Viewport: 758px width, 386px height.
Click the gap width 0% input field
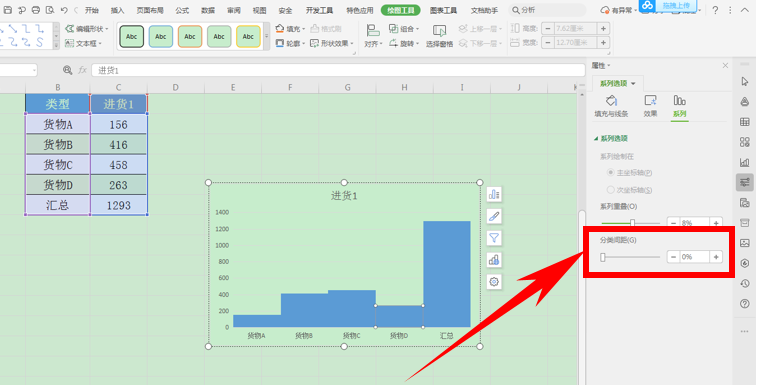click(695, 257)
